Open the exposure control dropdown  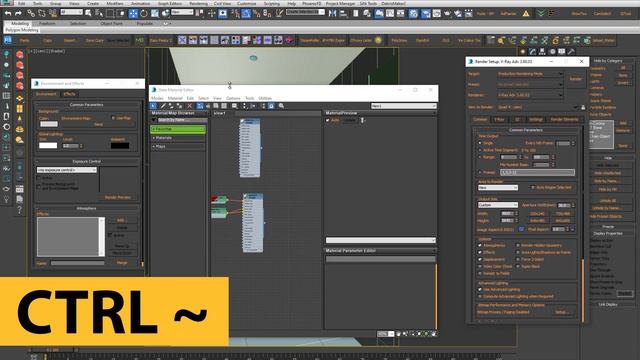67,170
